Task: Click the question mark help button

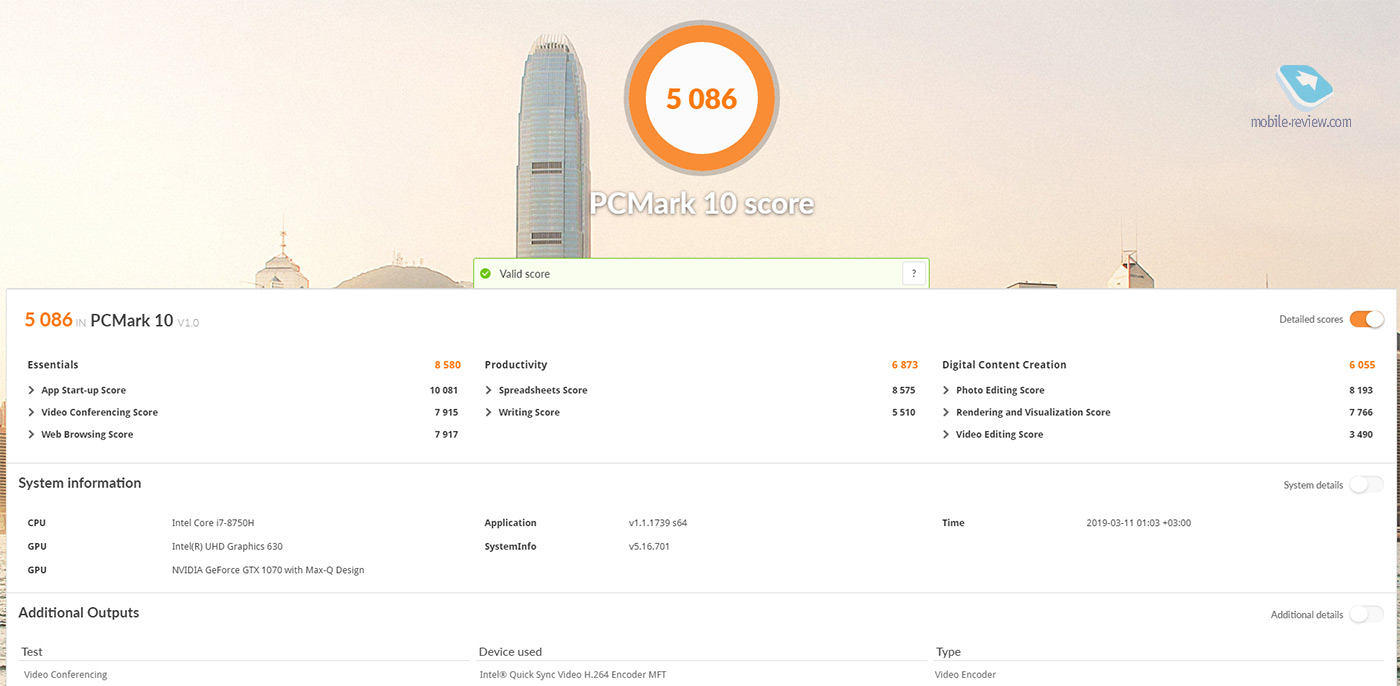Action: [x=913, y=274]
